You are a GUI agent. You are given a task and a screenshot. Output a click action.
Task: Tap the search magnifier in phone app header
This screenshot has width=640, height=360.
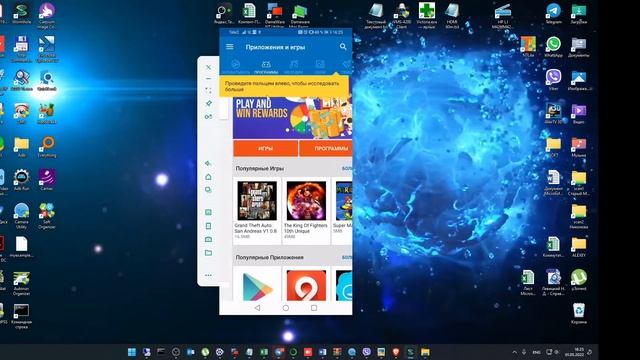pyautogui.click(x=343, y=47)
